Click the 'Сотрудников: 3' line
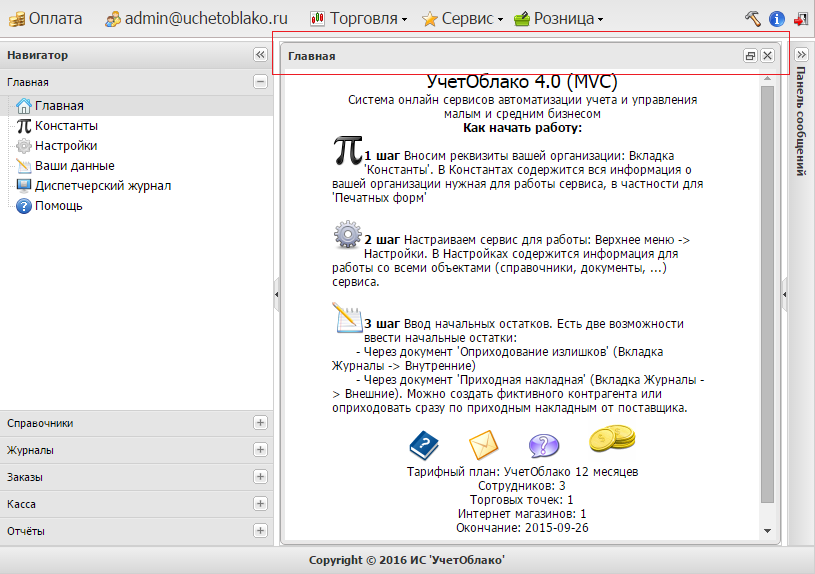Viewport: 815px width, 574px height. click(x=522, y=486)
